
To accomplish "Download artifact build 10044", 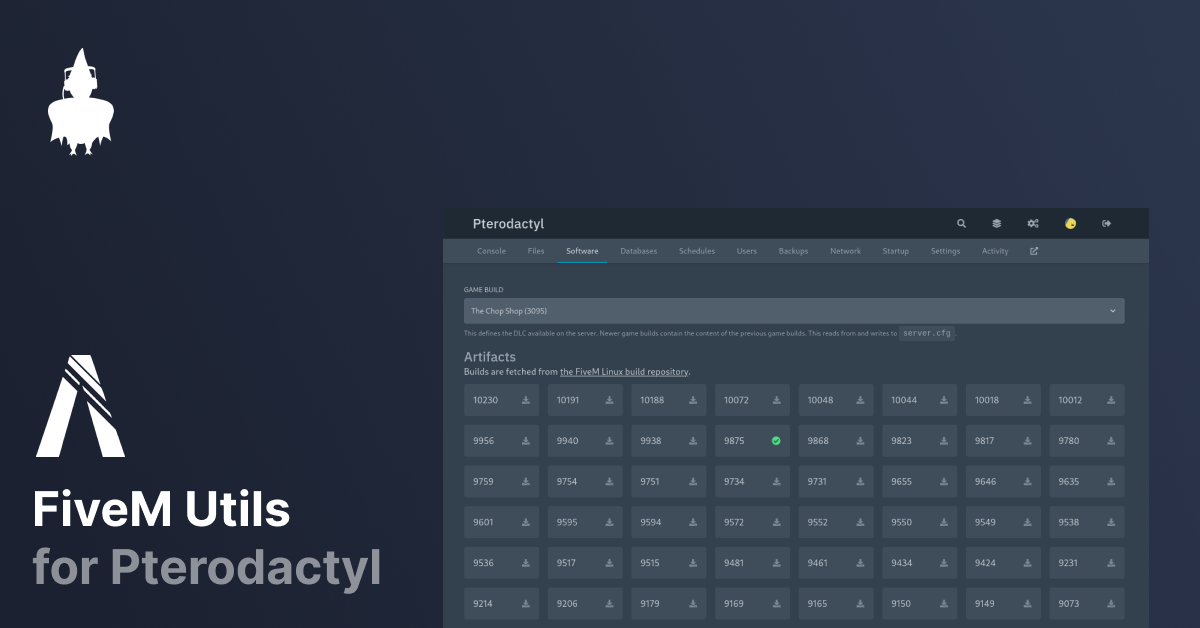I will [944, 400].
